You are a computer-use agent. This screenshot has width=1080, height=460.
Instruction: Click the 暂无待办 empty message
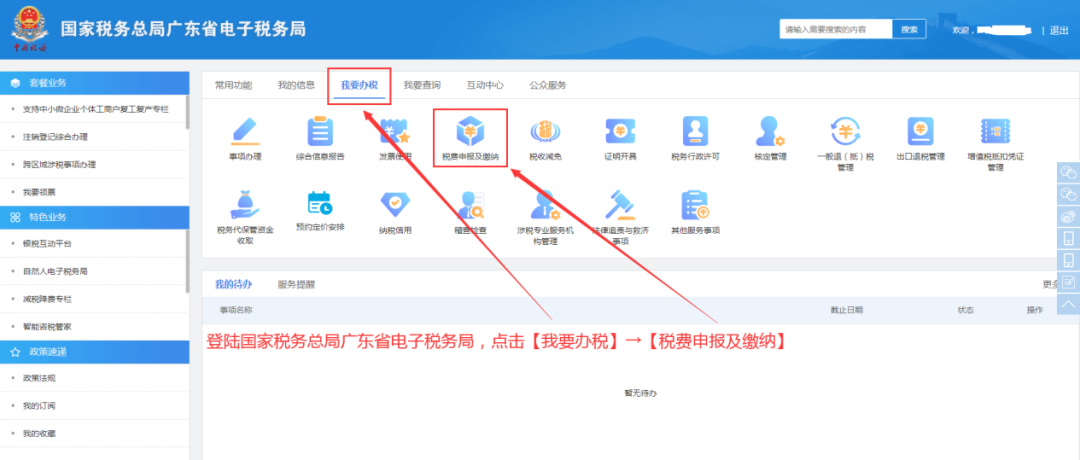(641, 393)
